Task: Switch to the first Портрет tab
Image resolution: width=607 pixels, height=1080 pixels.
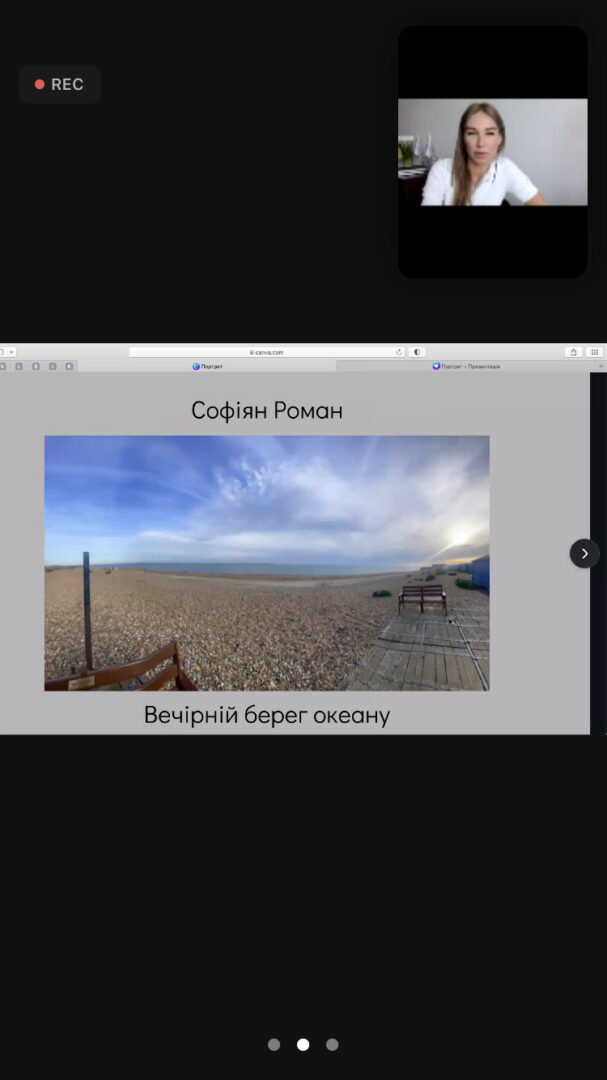Action: (207, 366)
